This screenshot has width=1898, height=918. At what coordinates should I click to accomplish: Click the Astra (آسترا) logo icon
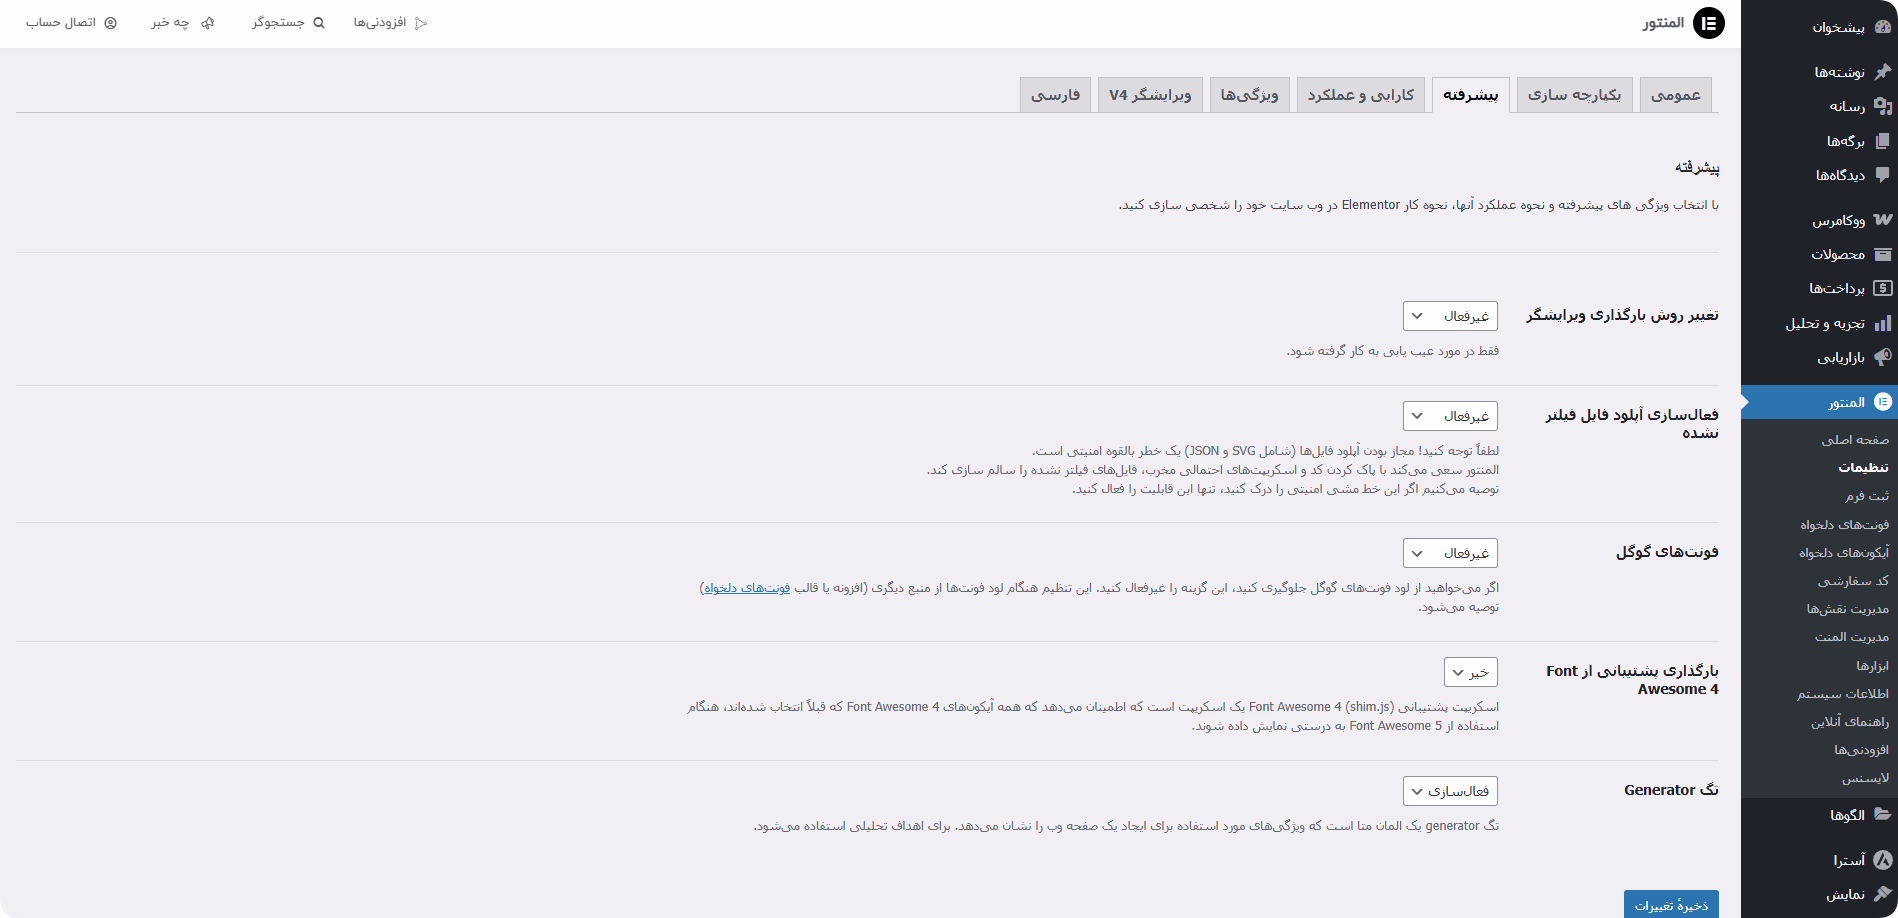point(1883,860)
